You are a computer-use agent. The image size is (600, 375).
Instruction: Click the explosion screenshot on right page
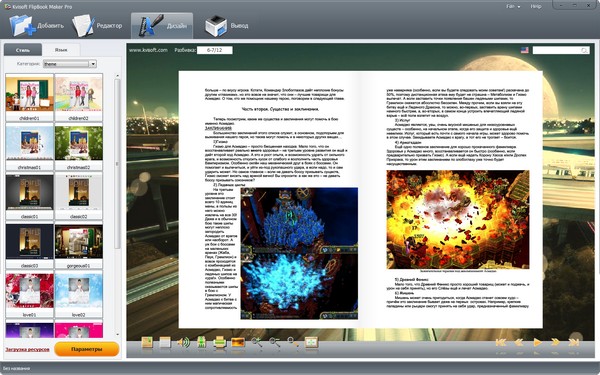[x=458, y=219]
